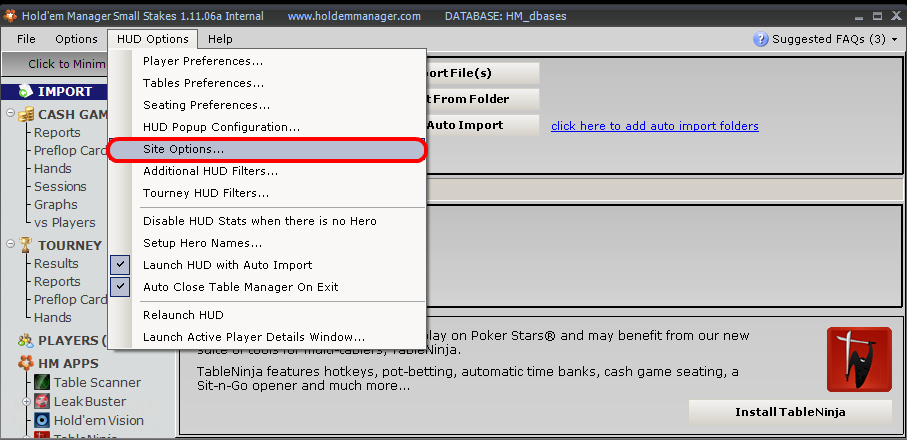Viewport: 907px width, 440px height.
Task: Choose Tables Preferences menu entry
Action: (267, 83)
